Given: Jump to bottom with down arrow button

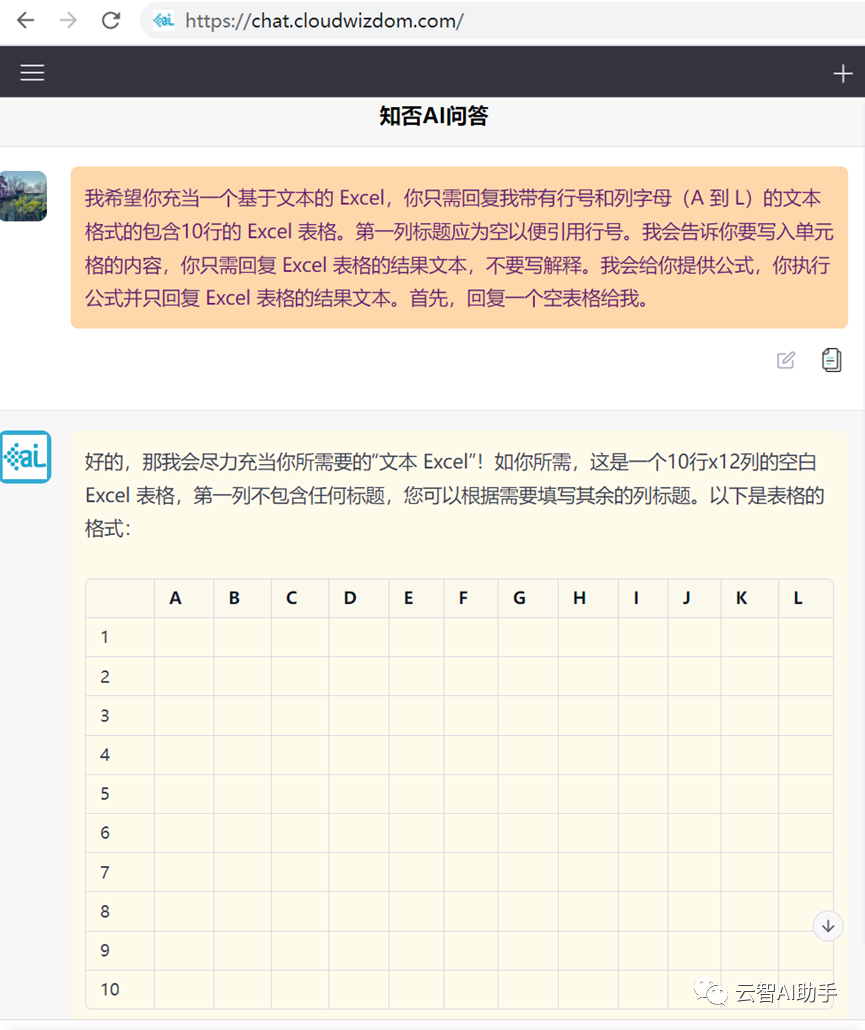Looking at the screenshot, I should click(x=828, y=926).
